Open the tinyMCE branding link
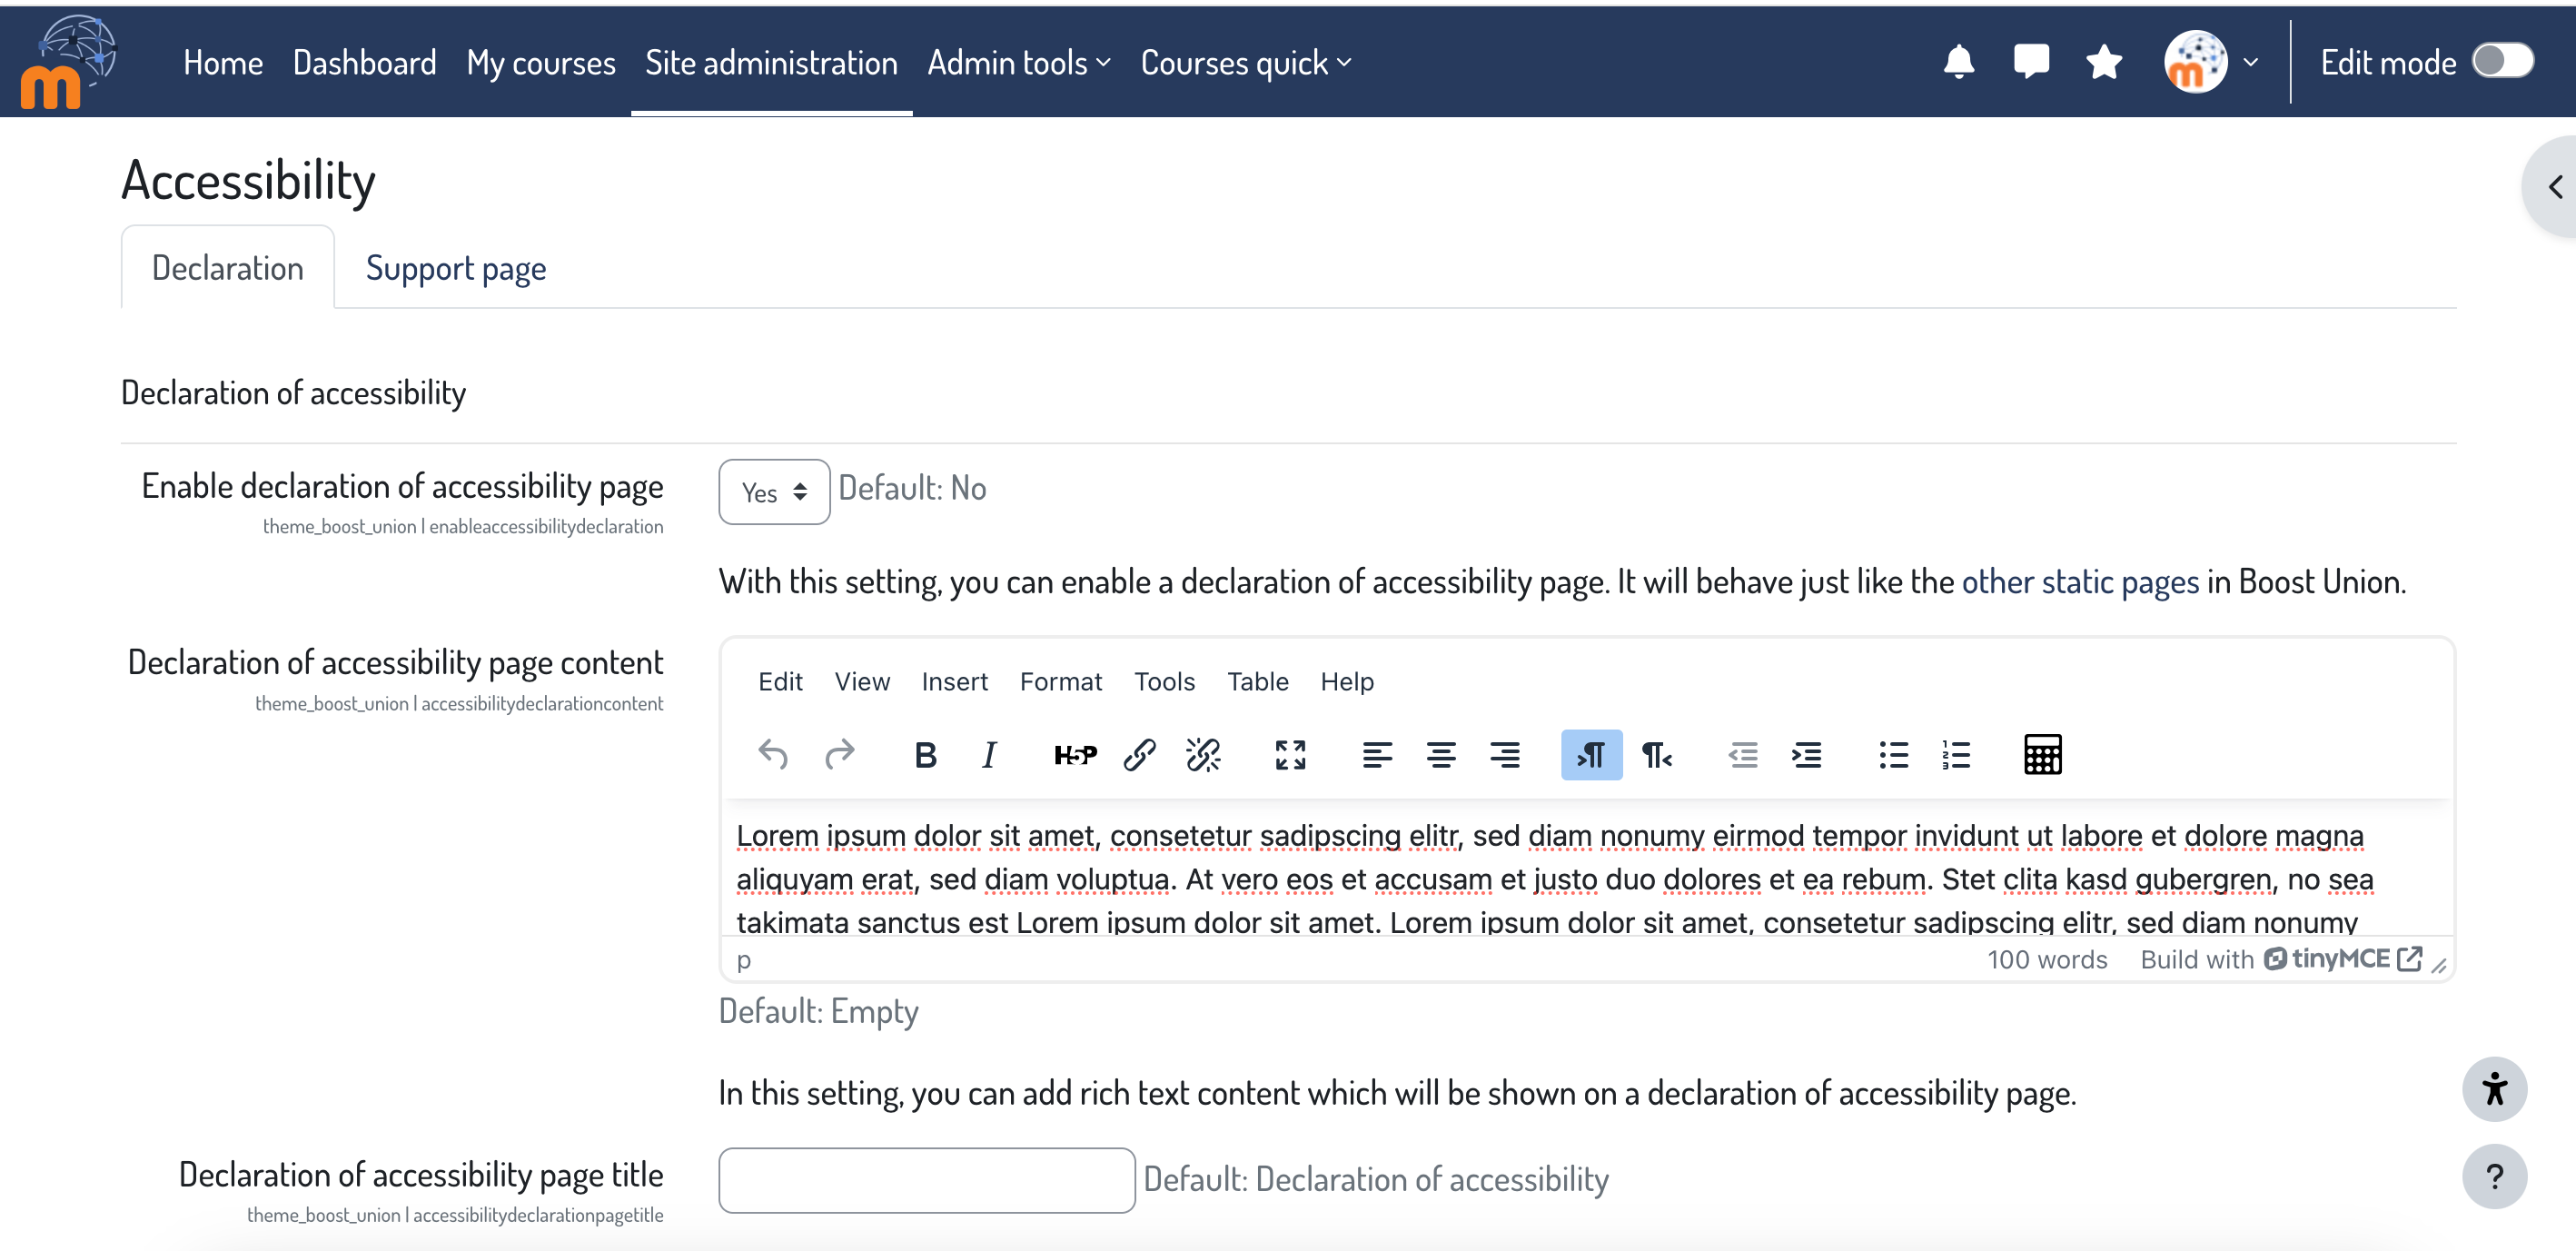Image resolution: width=2576 pixels, height=1251 pixels. pyautogui.click(x=2343, y=959)
